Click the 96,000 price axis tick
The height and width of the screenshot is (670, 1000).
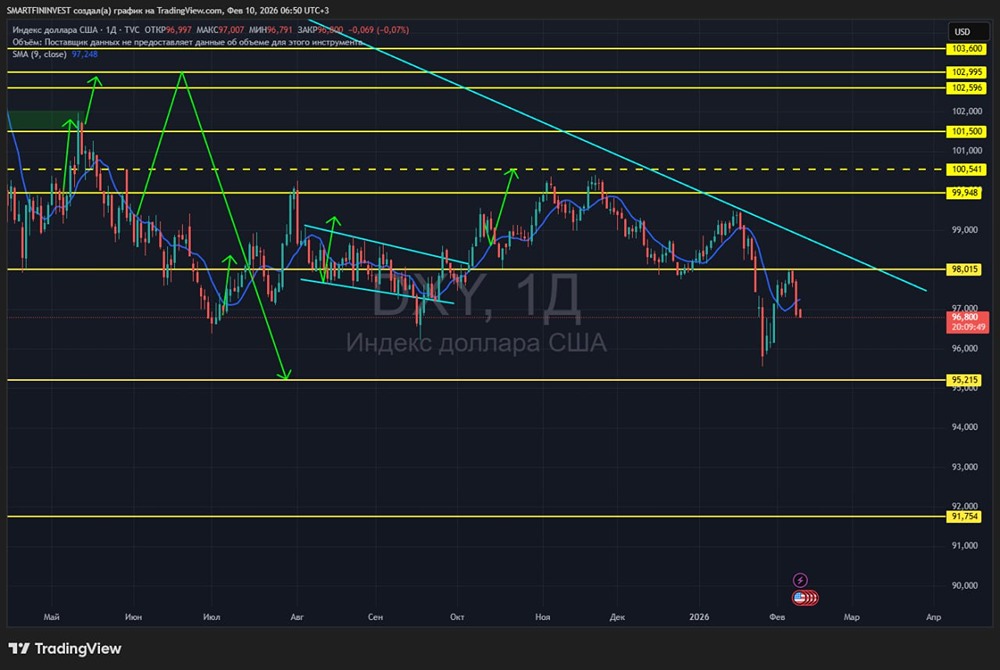pyautogui.click(x=965, y=348)
